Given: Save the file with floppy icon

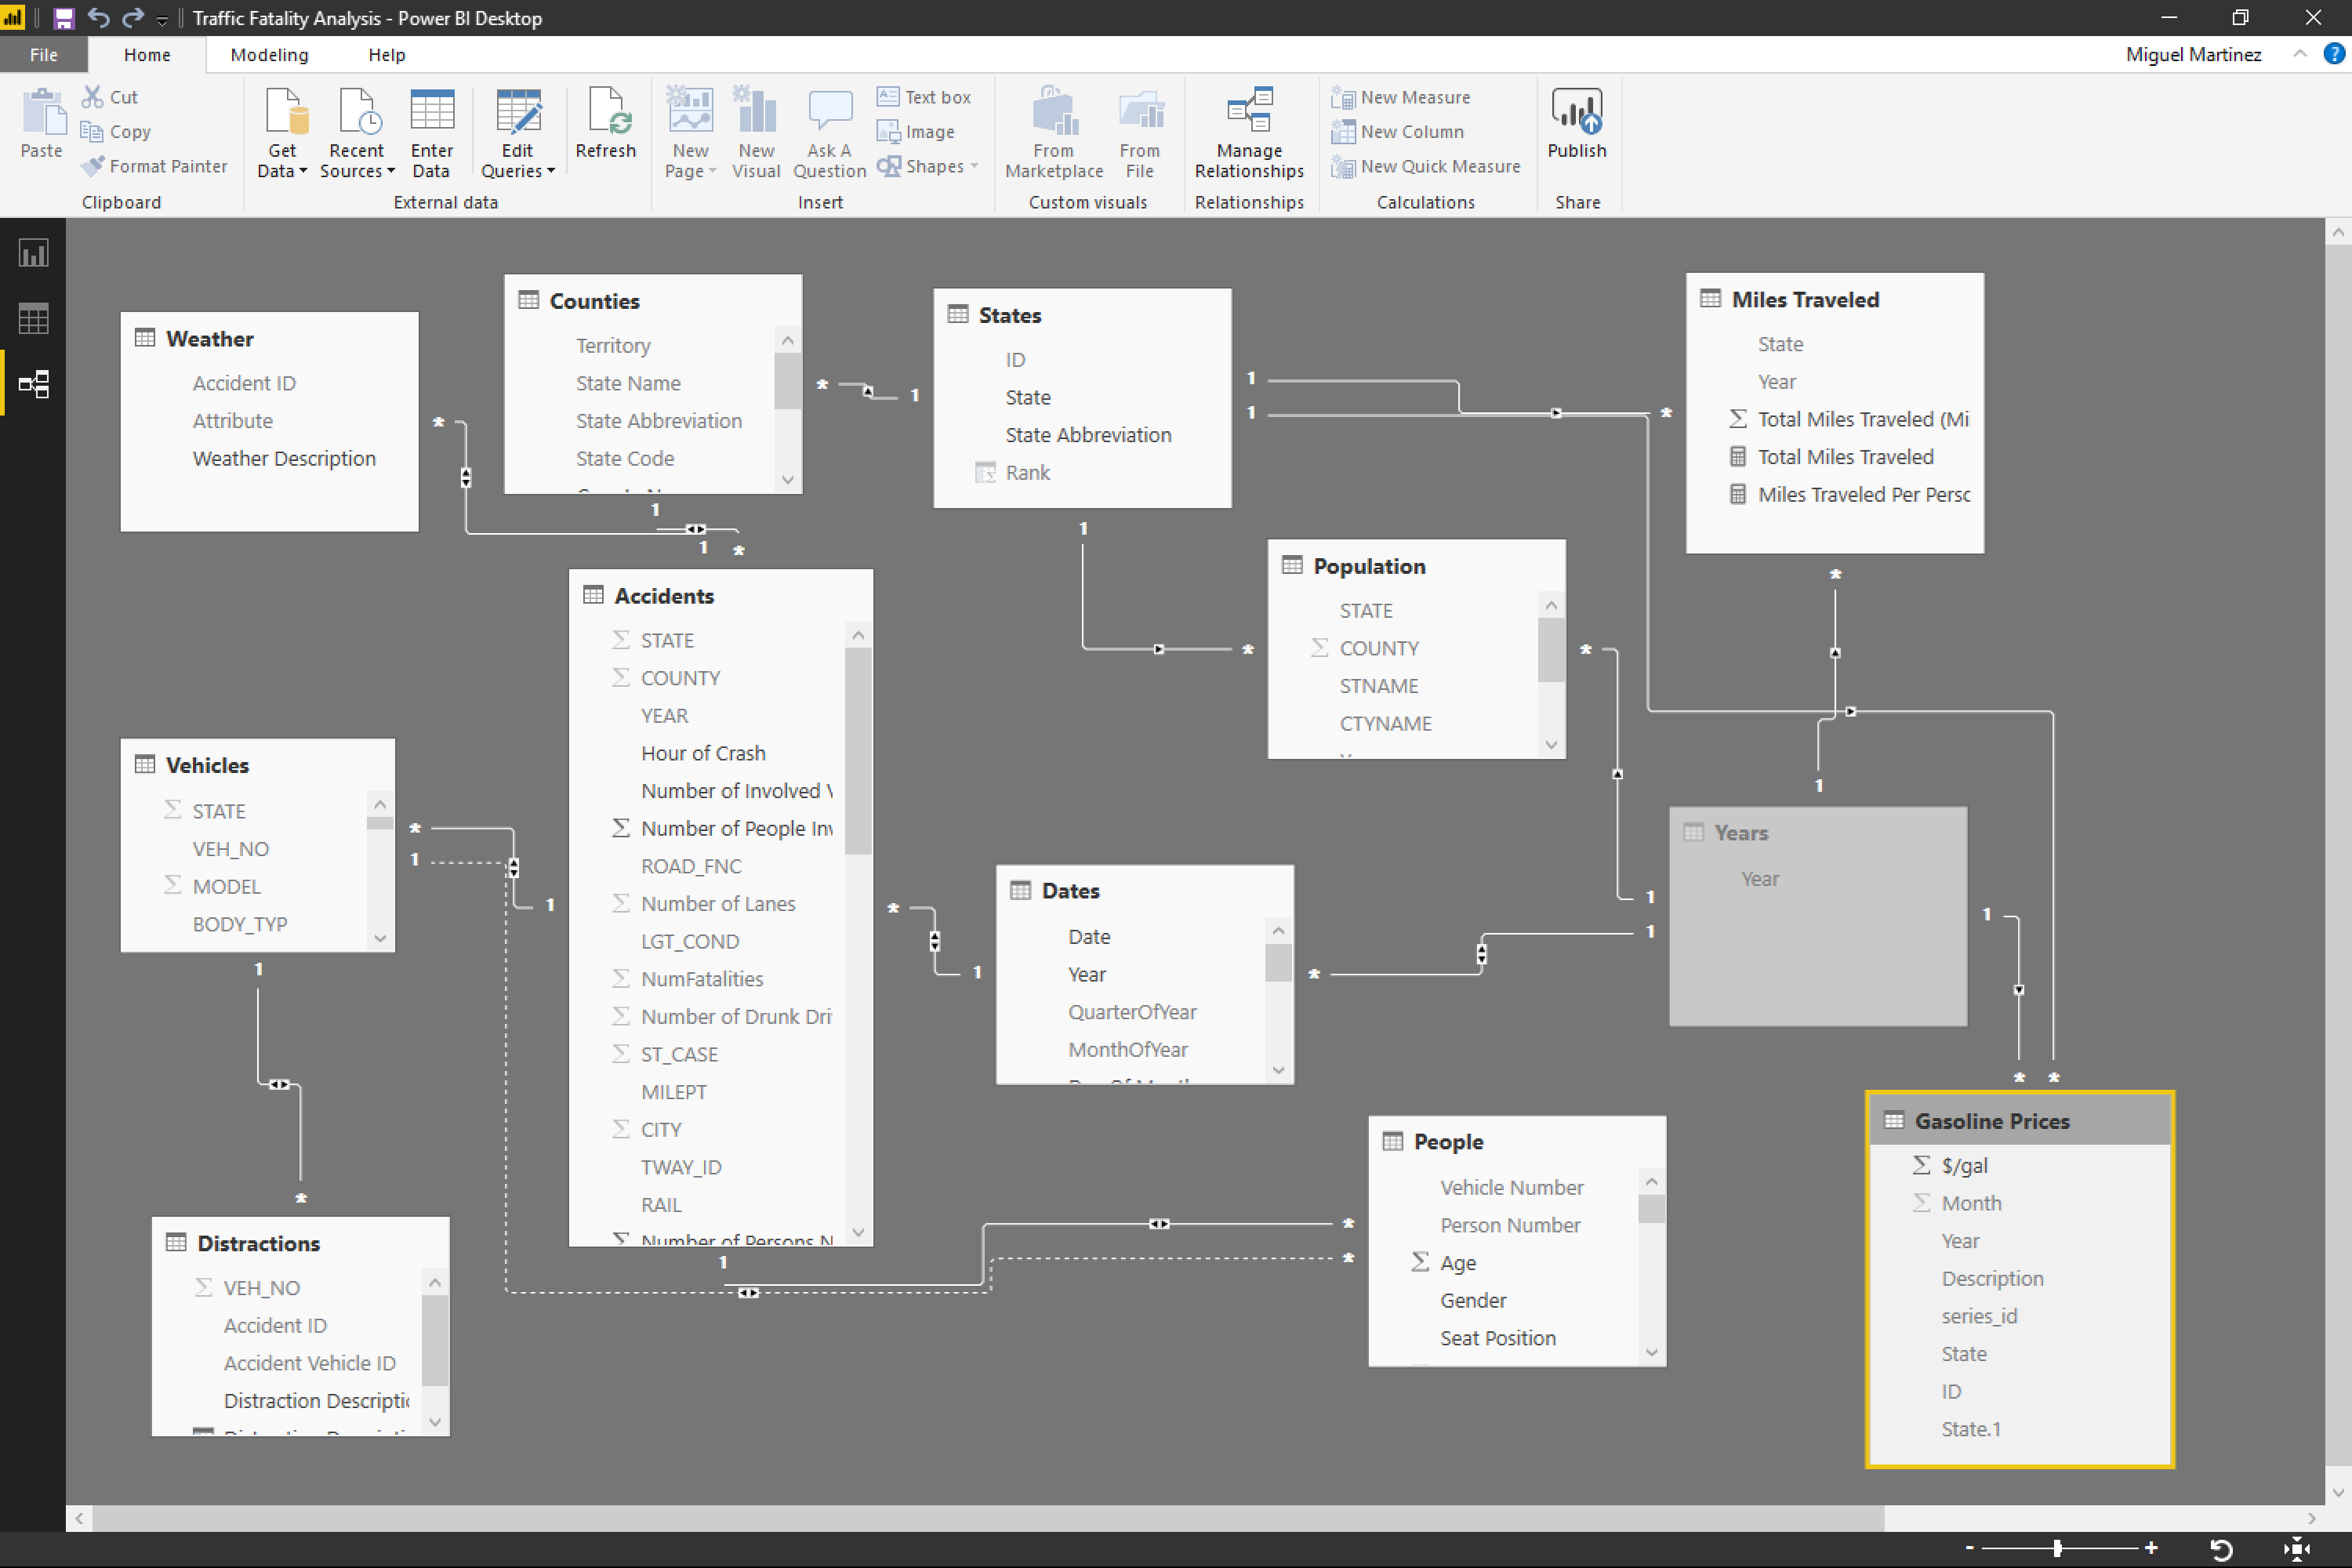Looking at the screenshot, I should coord(63,18).
